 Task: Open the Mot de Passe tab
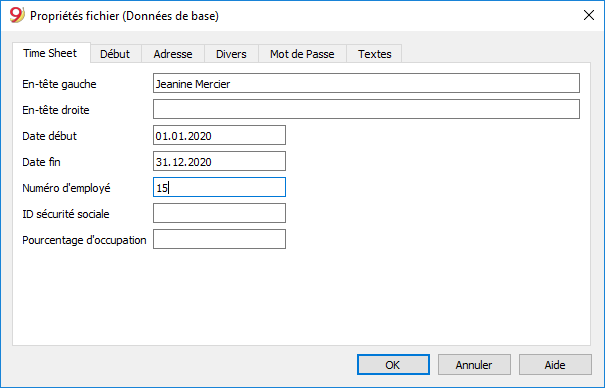pyautogui.click(x=302, y=54)
